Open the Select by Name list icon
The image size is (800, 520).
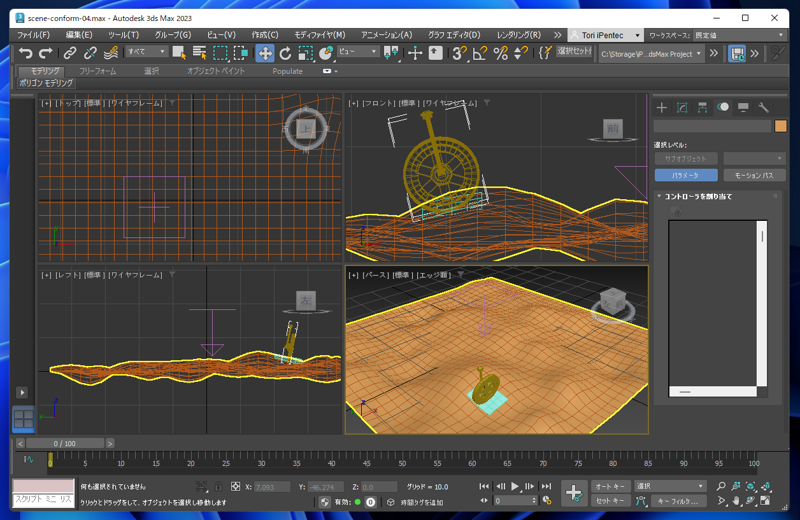click(x=199, y=53)
